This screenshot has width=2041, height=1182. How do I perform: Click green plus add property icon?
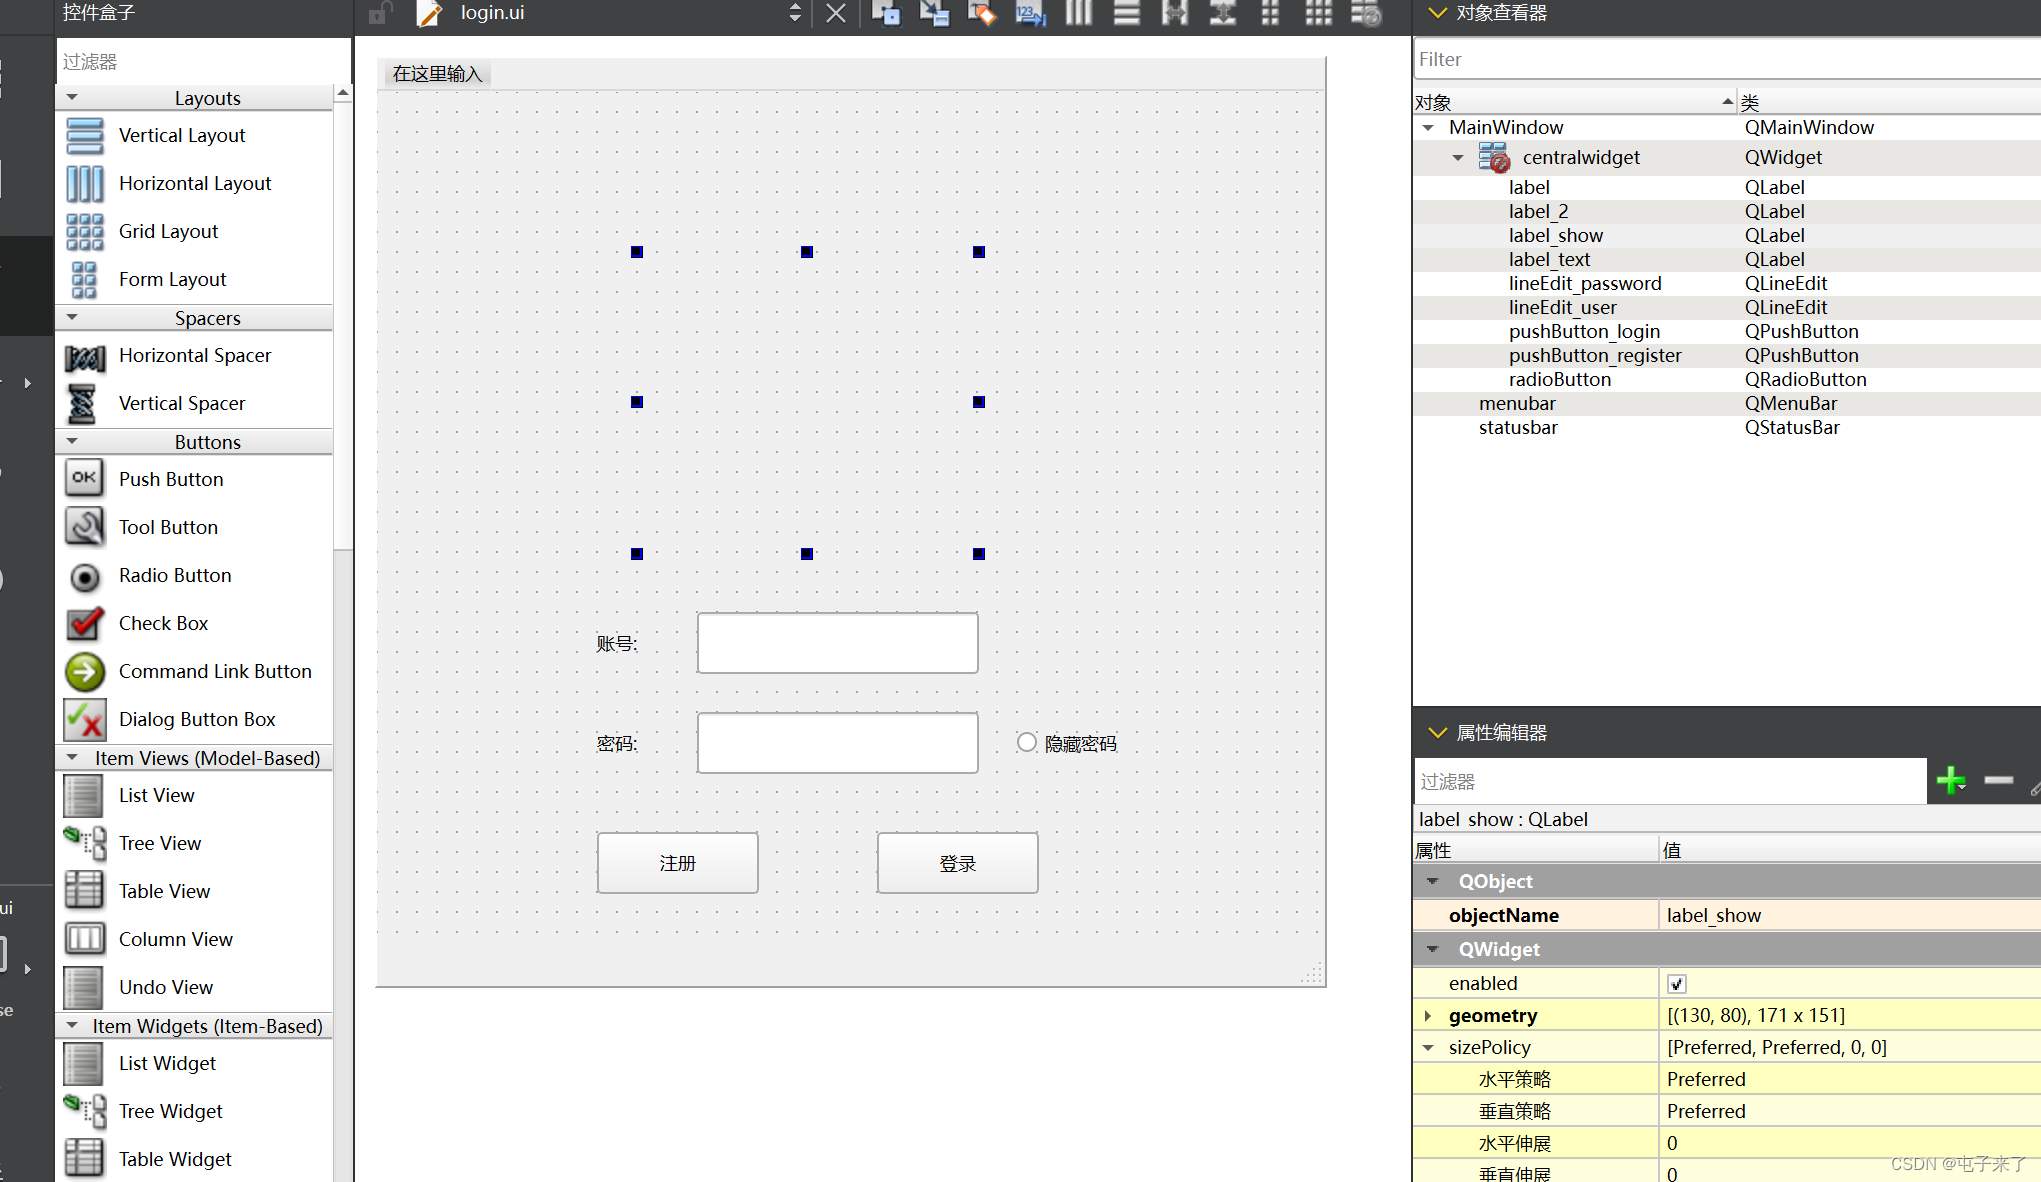point(1950,781)
